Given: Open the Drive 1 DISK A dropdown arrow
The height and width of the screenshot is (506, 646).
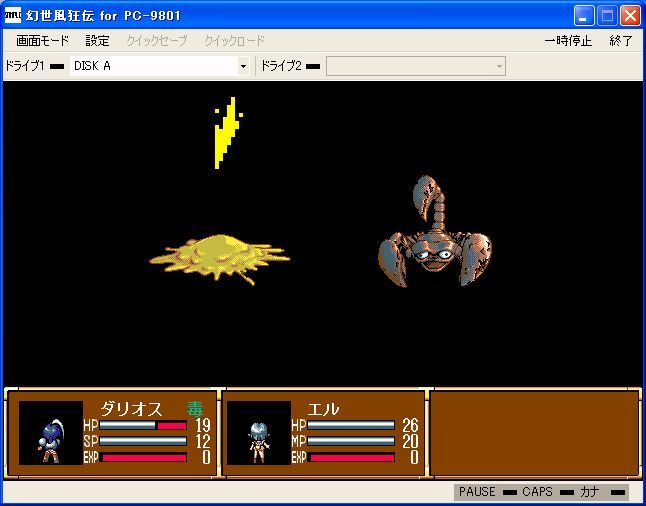Looking at the screenshot, I should (x=243, y=66).
